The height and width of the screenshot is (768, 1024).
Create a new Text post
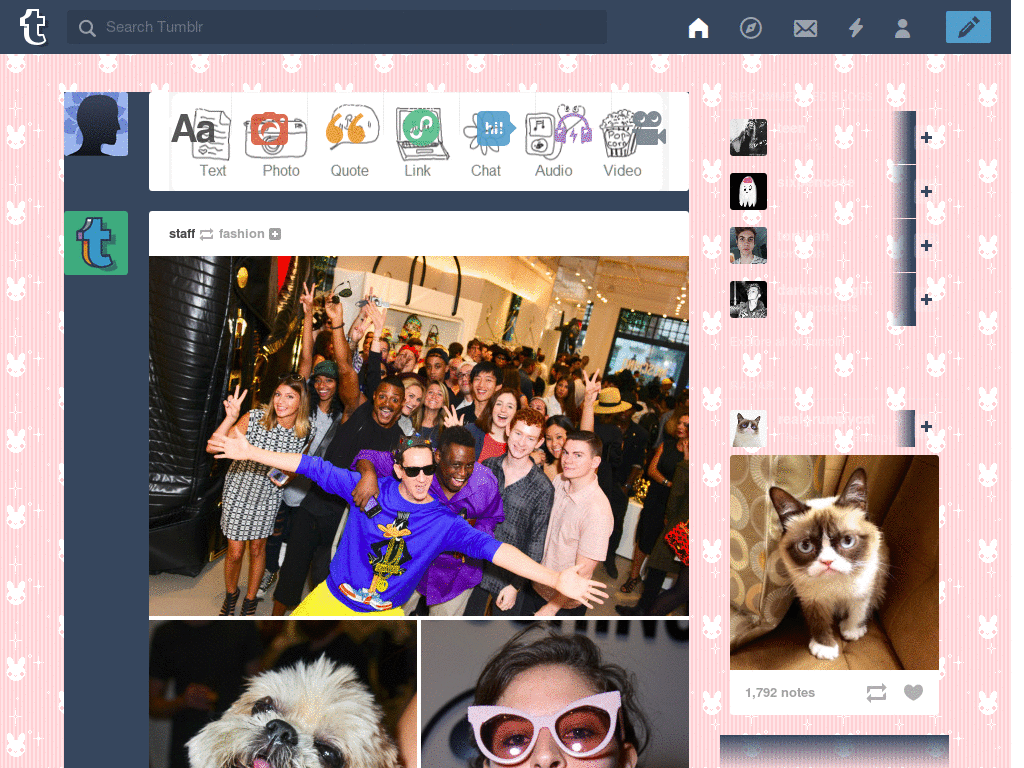(201, 142)
